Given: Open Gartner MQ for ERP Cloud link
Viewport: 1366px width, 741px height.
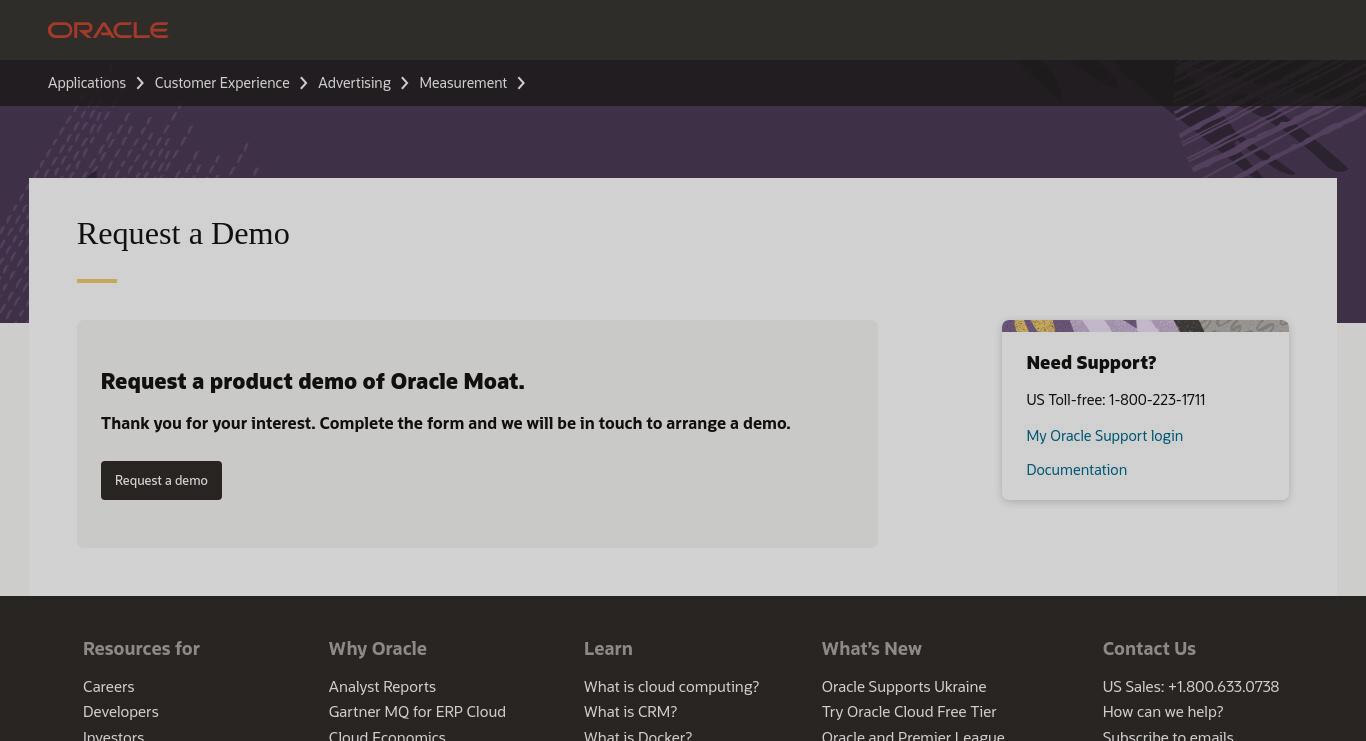Looking at the screenshot, I should click(417, 712).
